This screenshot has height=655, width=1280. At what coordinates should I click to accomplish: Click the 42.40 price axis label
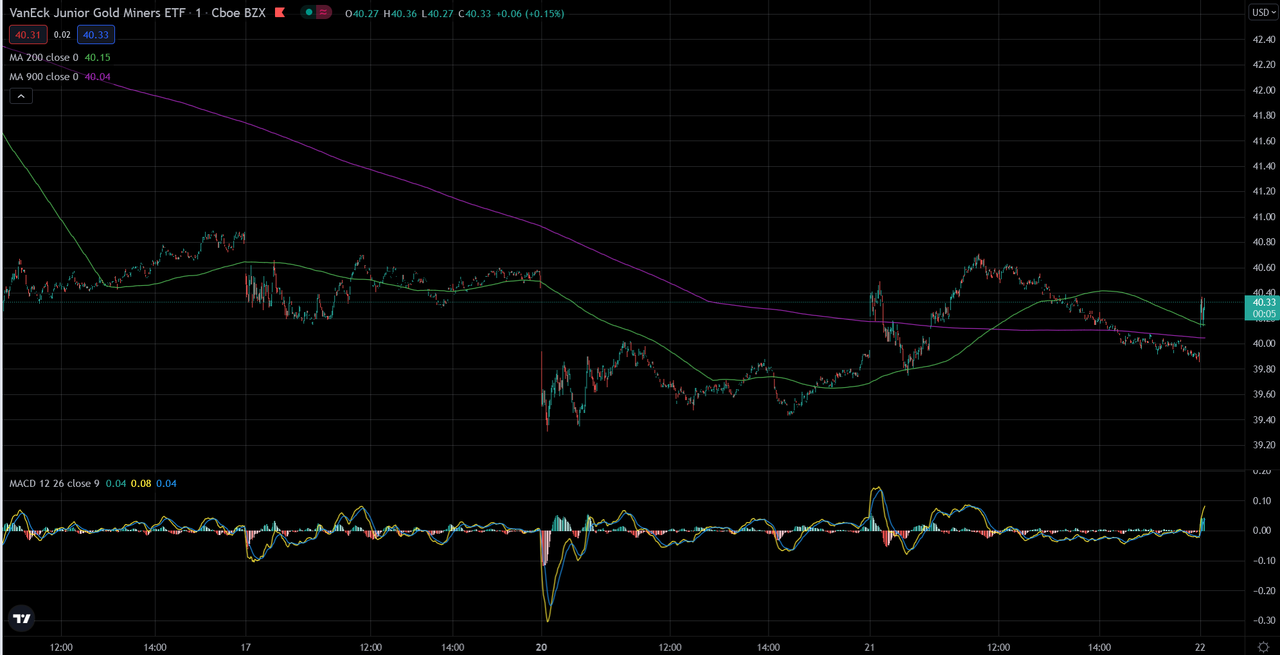(x=1262, y=39)
